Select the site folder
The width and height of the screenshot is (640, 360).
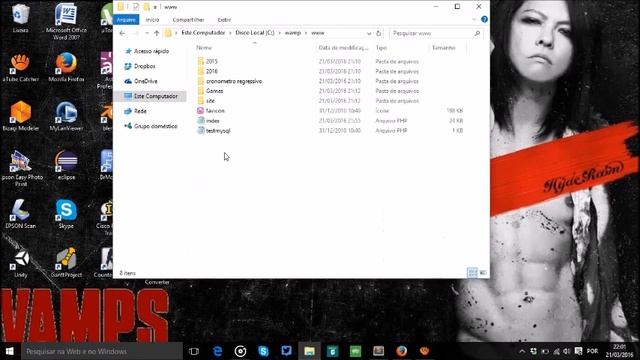pos(210,101)
